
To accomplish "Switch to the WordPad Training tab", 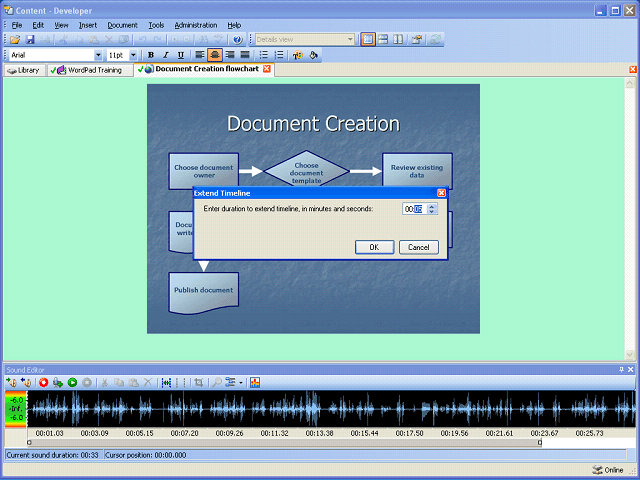I will point(92,70).
